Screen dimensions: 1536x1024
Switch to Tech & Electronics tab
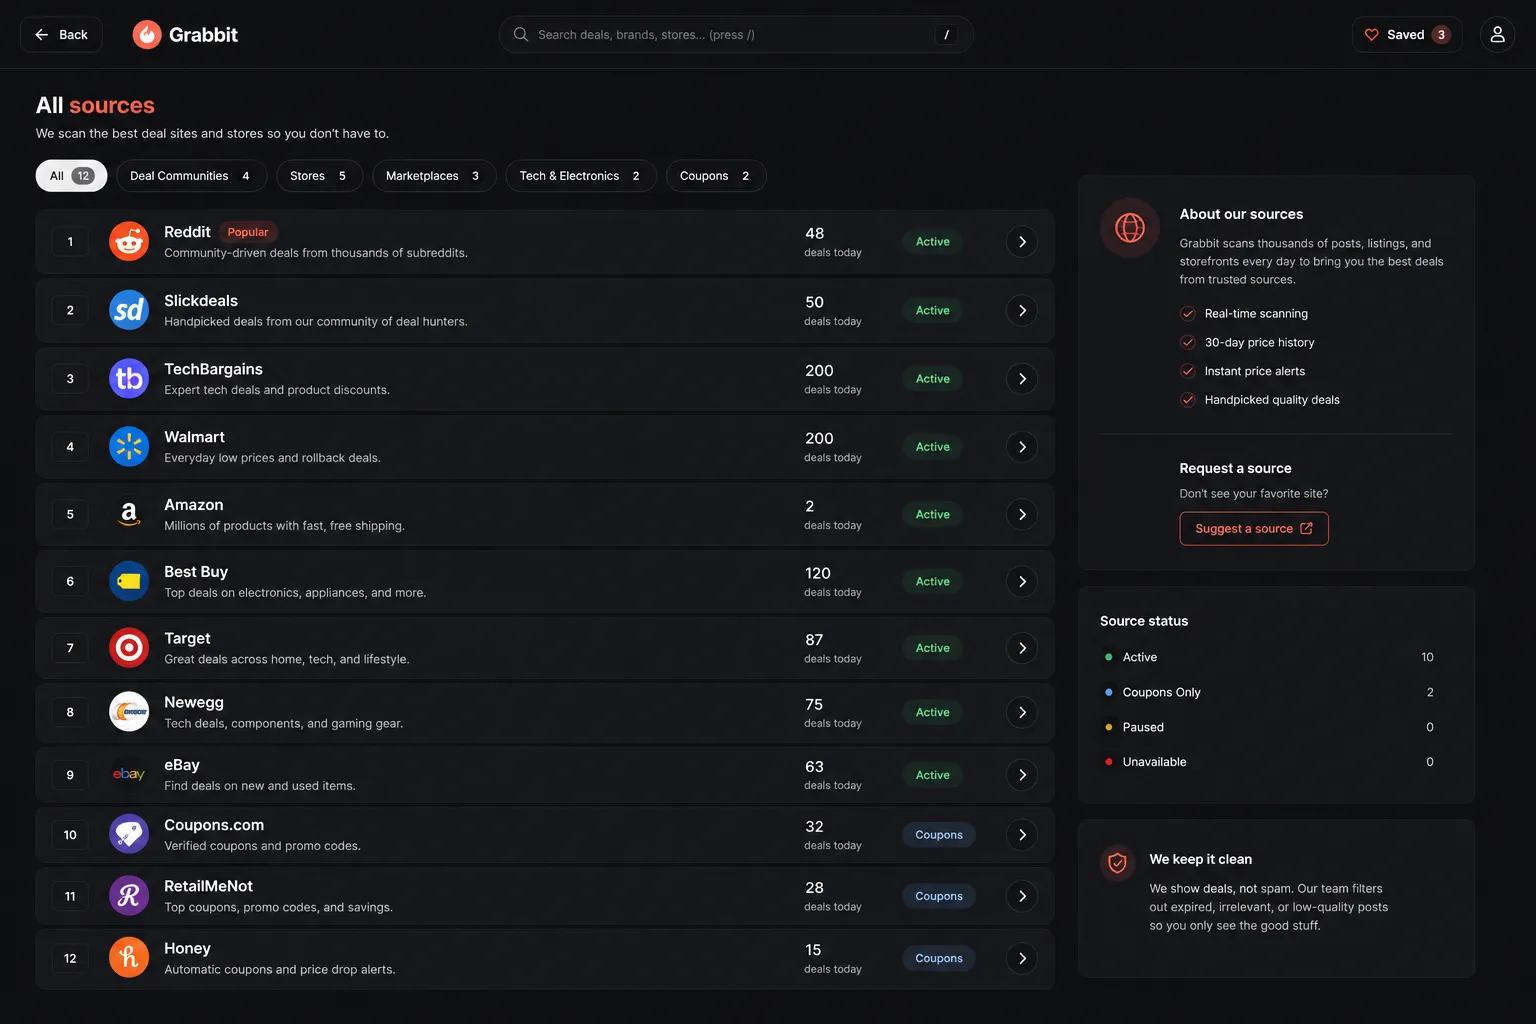click(581, 176)
